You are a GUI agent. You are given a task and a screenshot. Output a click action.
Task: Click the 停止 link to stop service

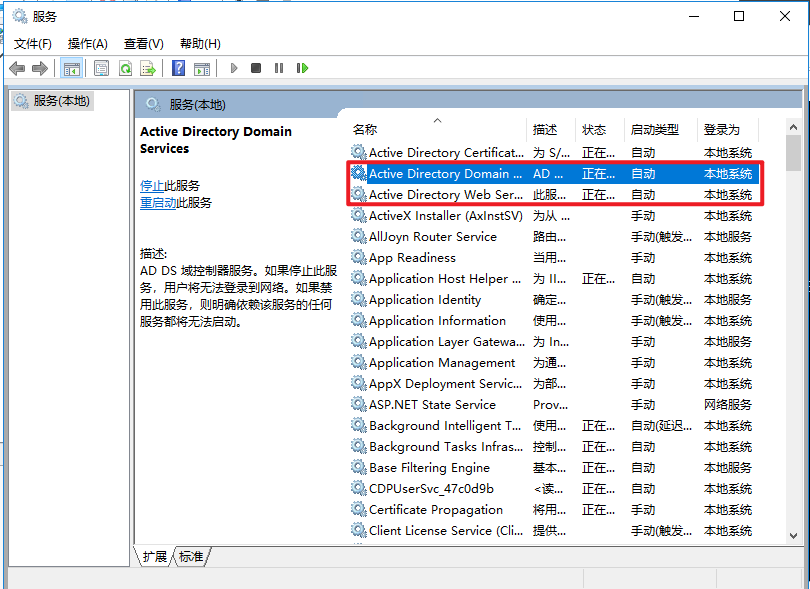coord(152,185)
